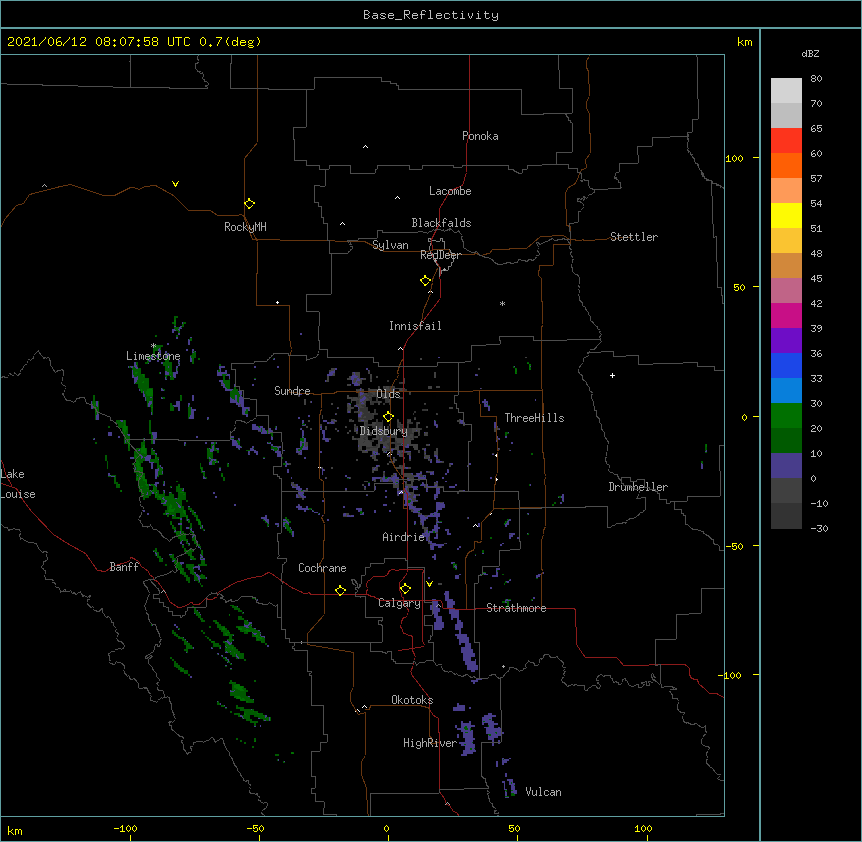Click the Stettler city label
This screenshot has height=842, width=862.
(634, 237)
